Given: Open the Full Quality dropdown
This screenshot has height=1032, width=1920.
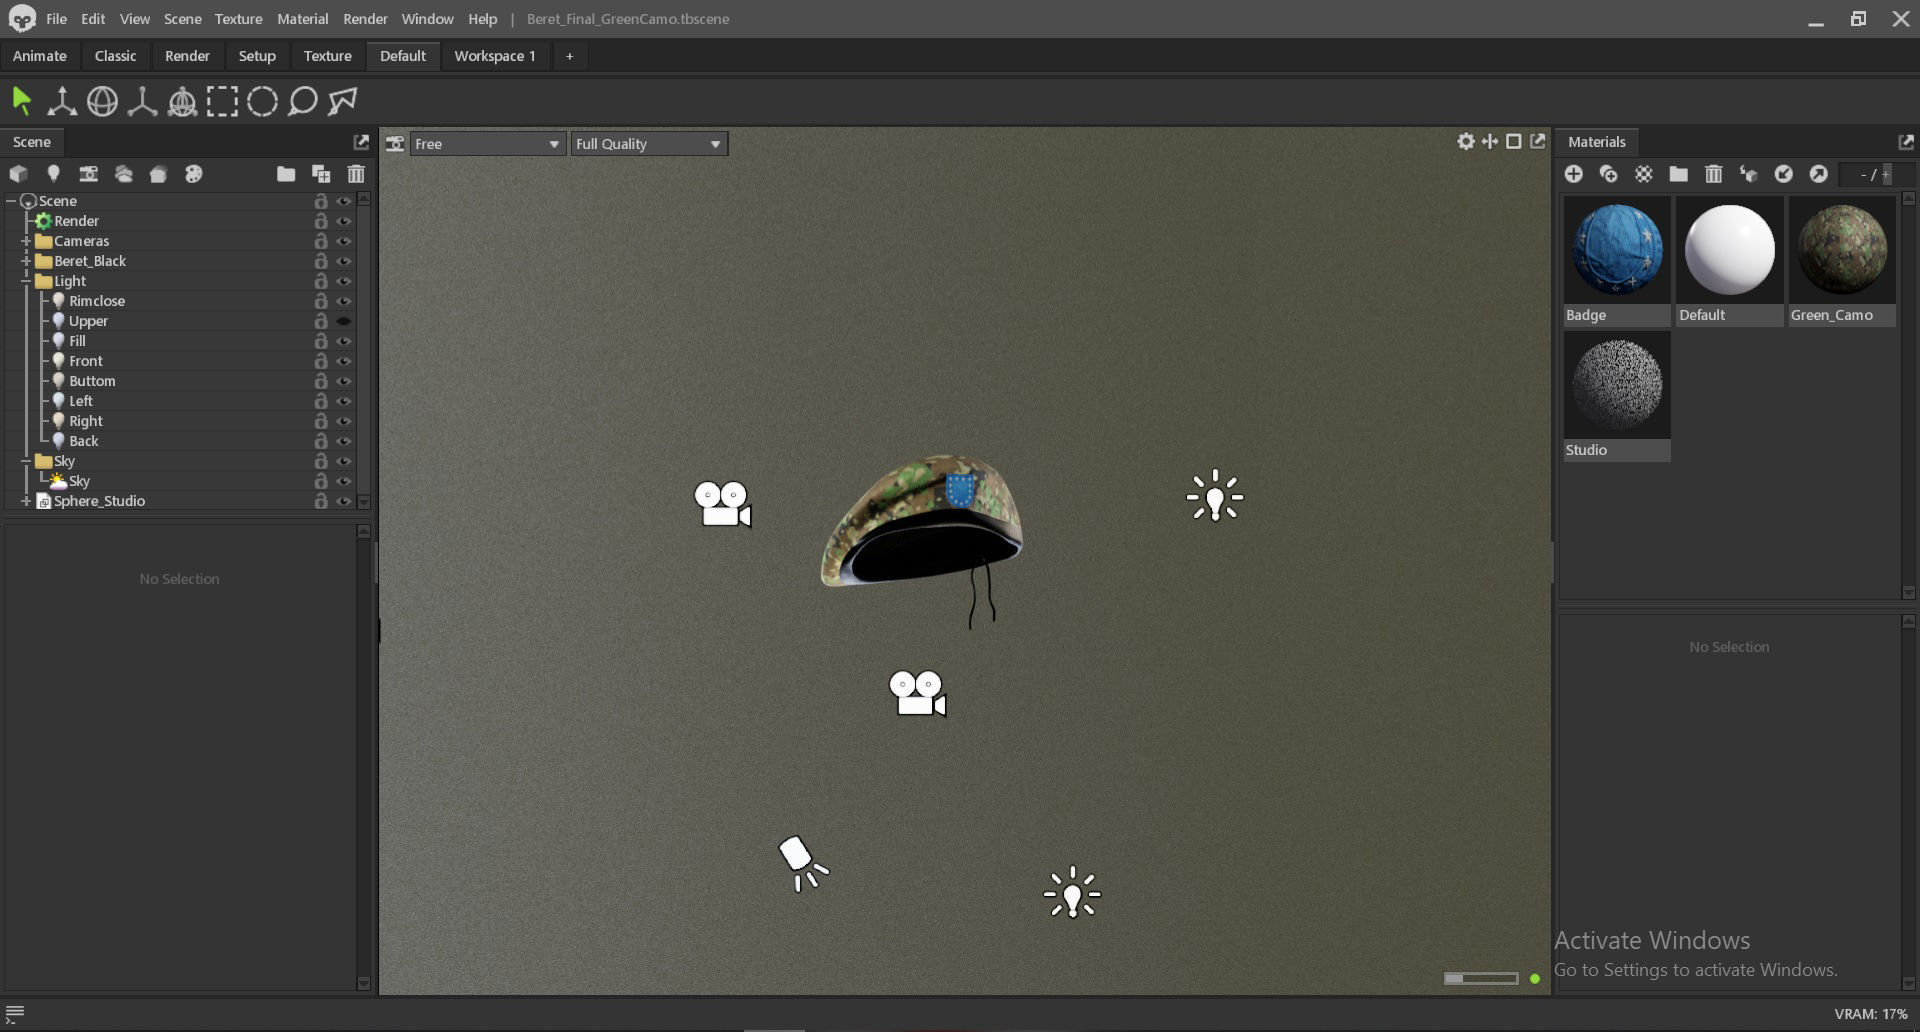Looking at the screenshot, I should coord(649,144).
